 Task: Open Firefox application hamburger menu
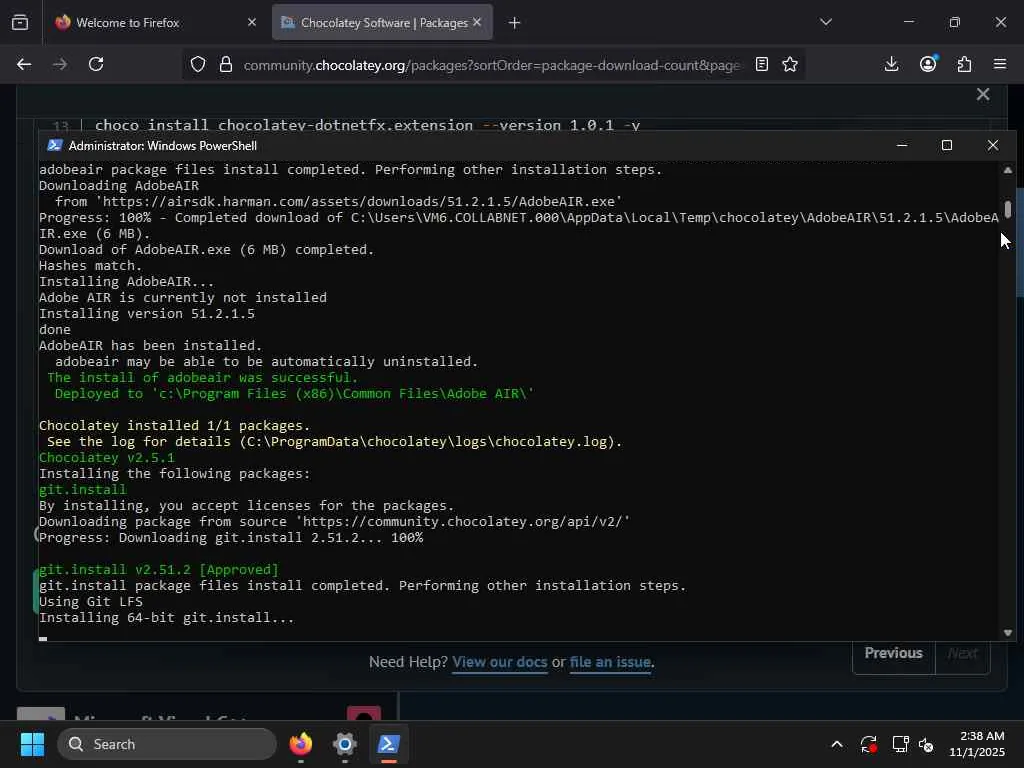click(x=1000, y=64)
